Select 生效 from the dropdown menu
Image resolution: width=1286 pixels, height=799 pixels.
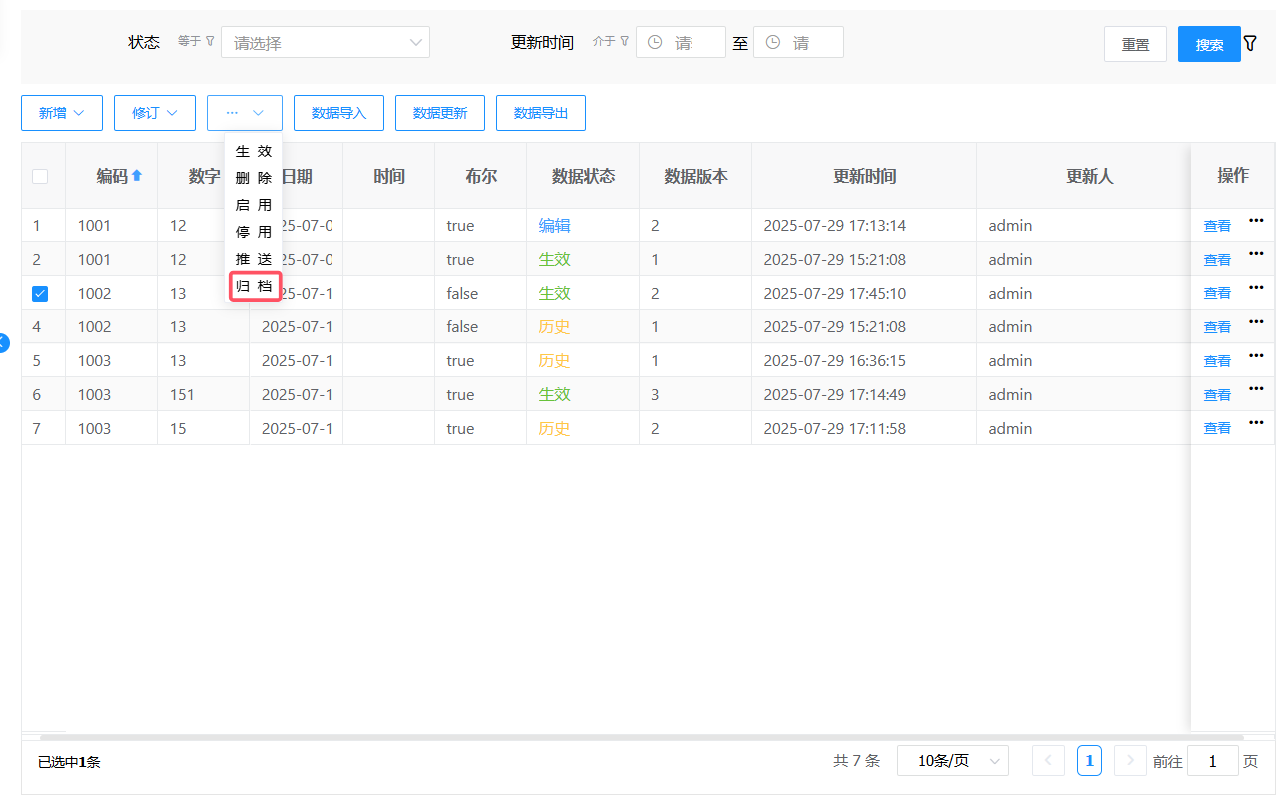pyautogui.click(x=254, y=152)
